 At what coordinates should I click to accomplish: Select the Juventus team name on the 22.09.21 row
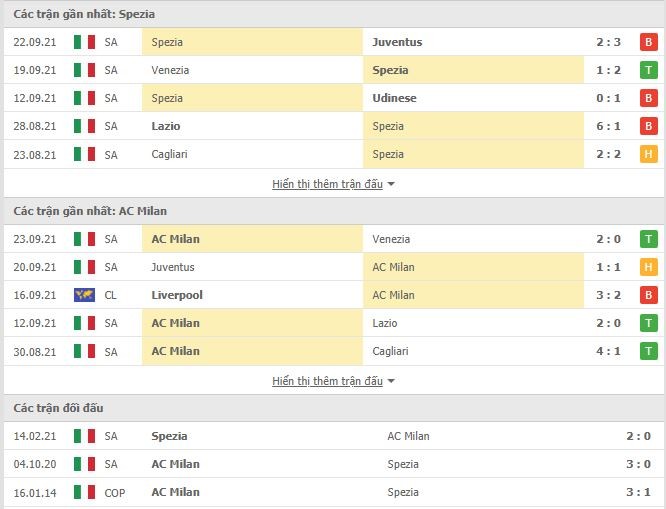[397, 42]
